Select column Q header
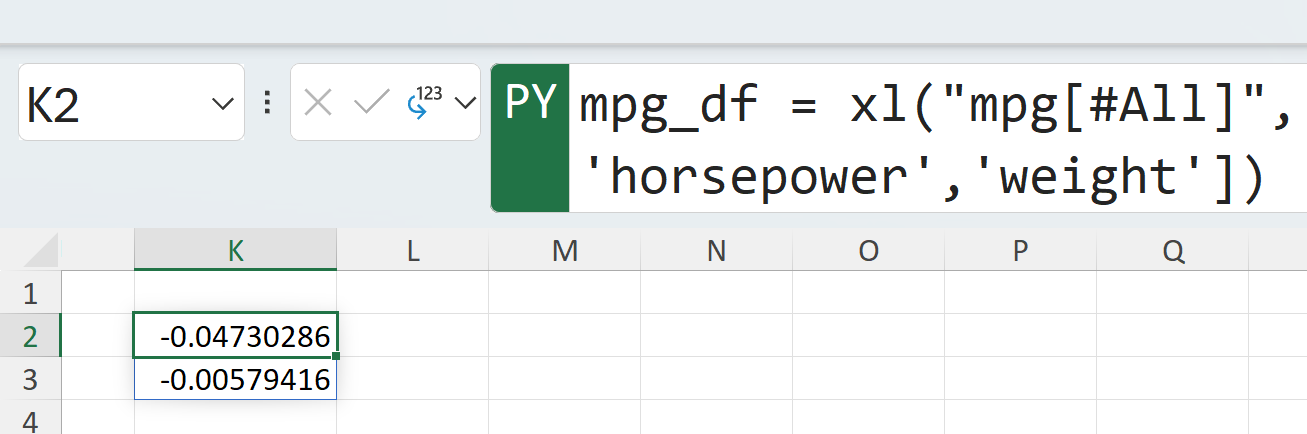The height and width of the screenshot is (434, 1307). 1172,251
